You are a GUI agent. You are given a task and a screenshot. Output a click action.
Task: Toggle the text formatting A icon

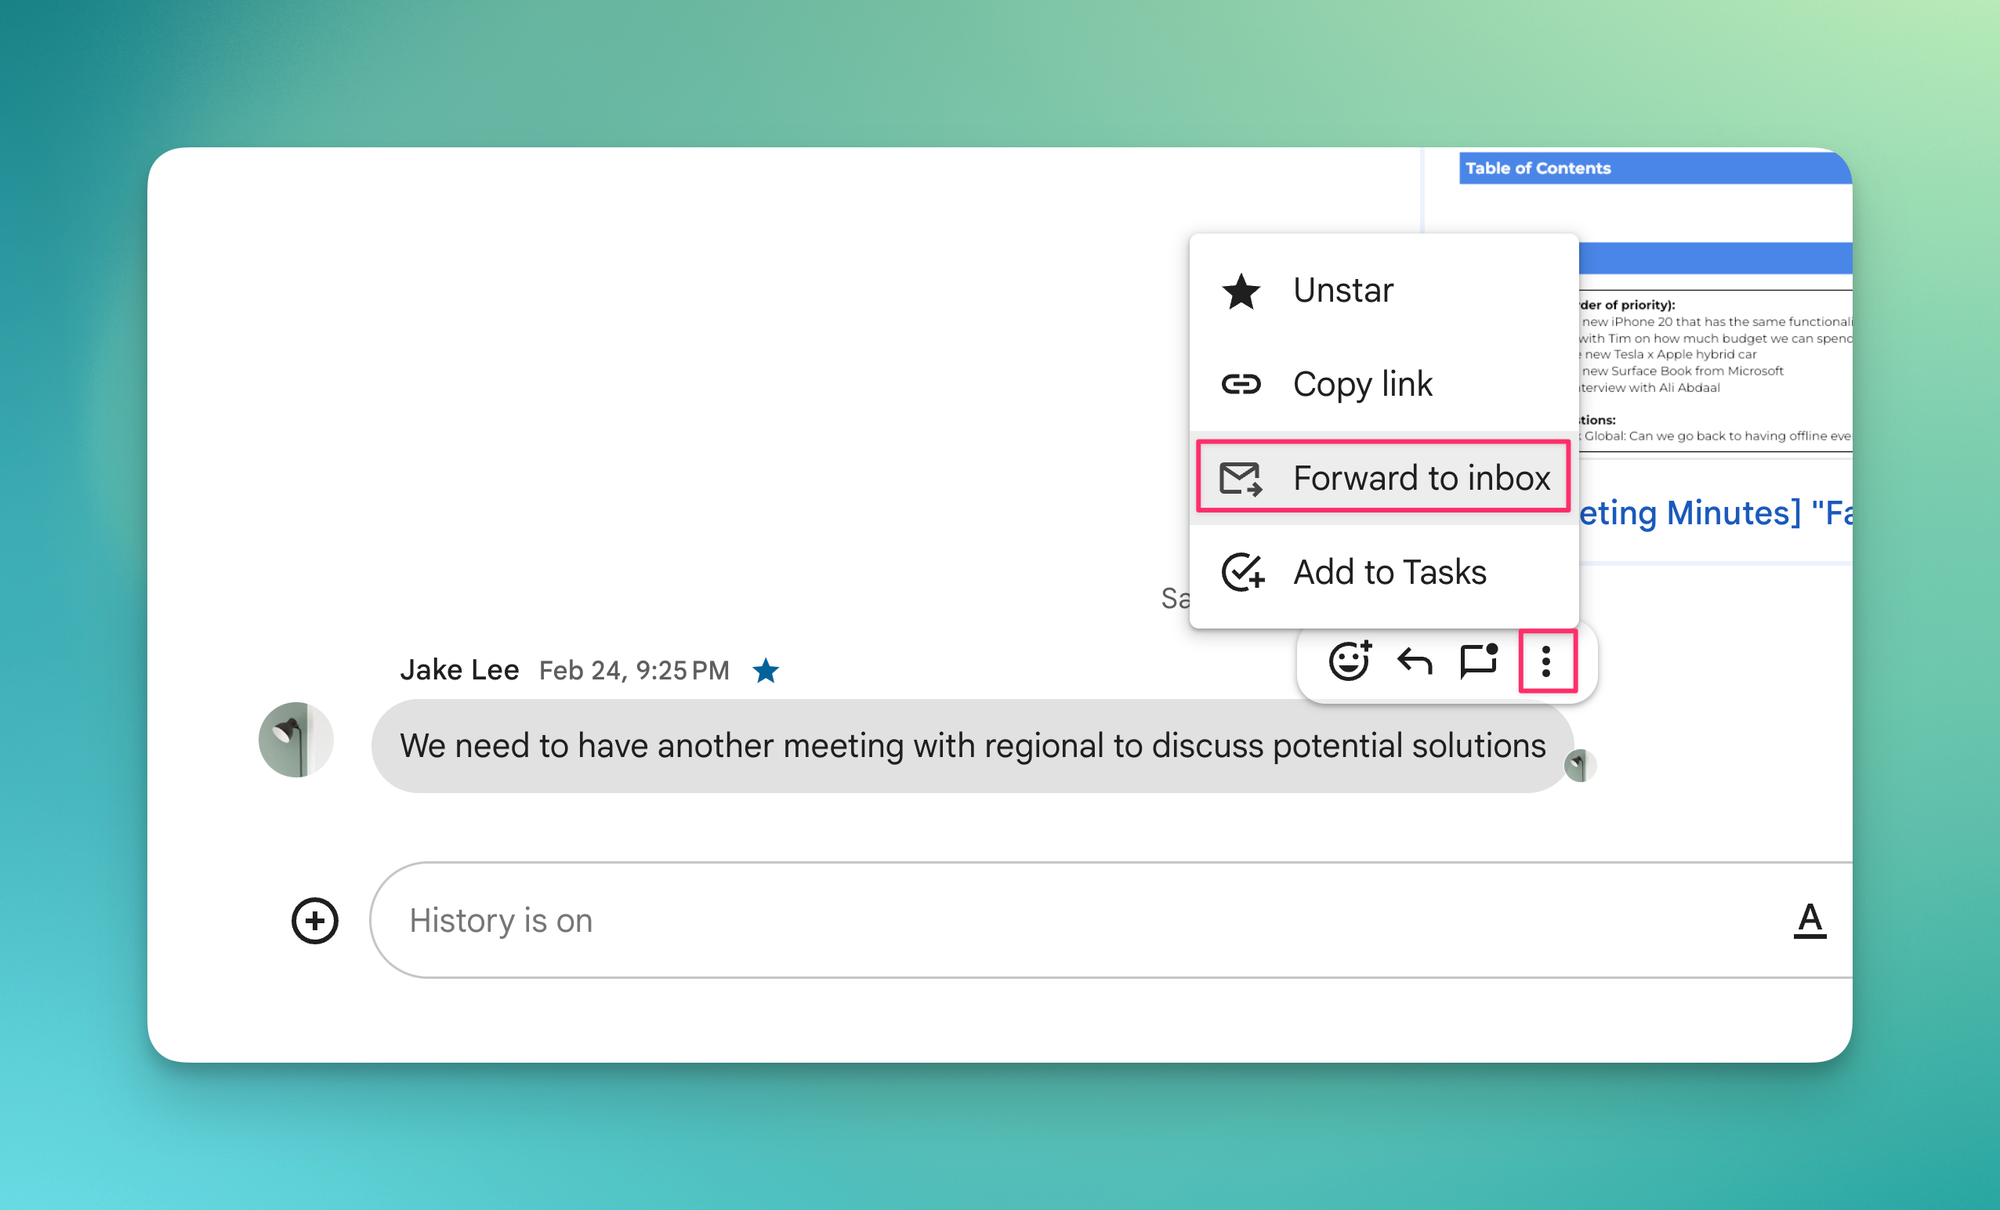tap(1809, 920)
